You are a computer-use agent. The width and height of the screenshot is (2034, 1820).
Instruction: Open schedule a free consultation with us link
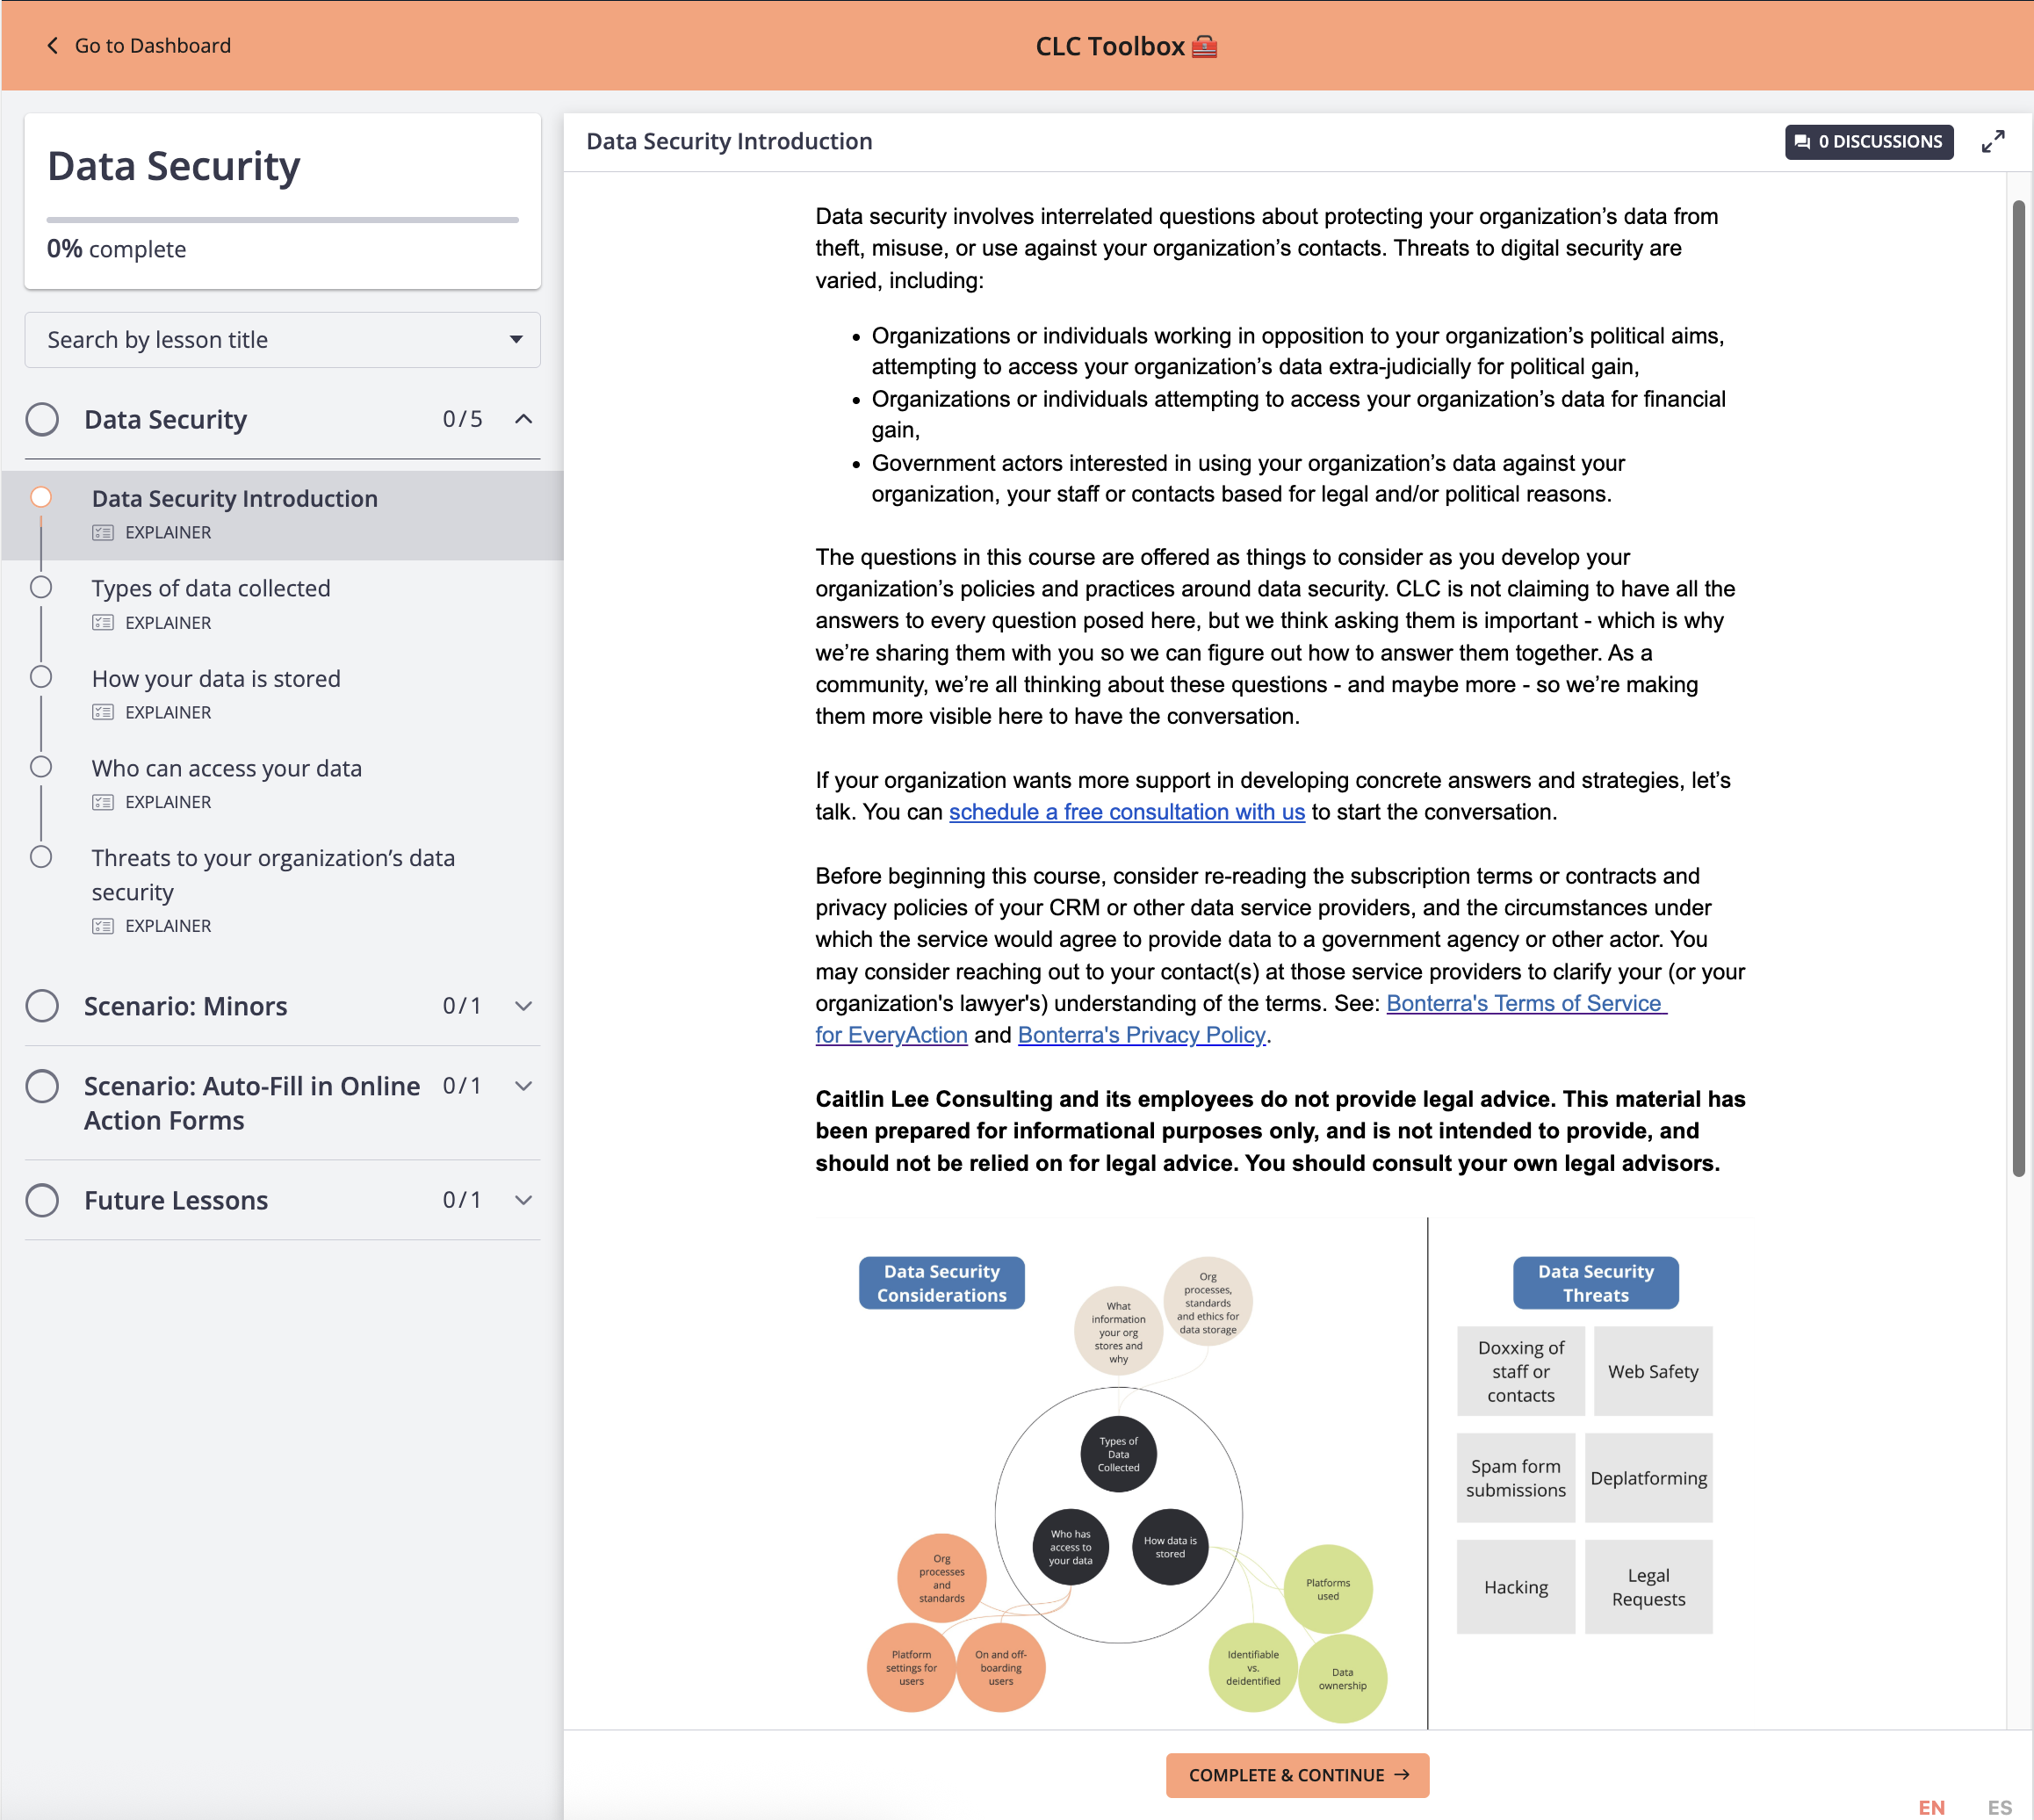tap(1127, 812)
